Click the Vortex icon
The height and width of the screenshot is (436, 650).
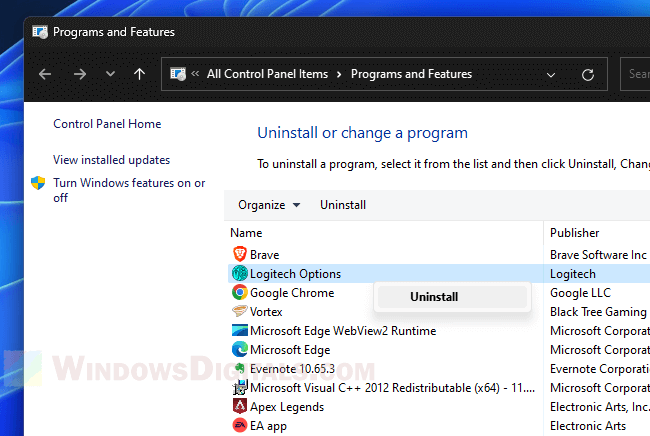240,311
